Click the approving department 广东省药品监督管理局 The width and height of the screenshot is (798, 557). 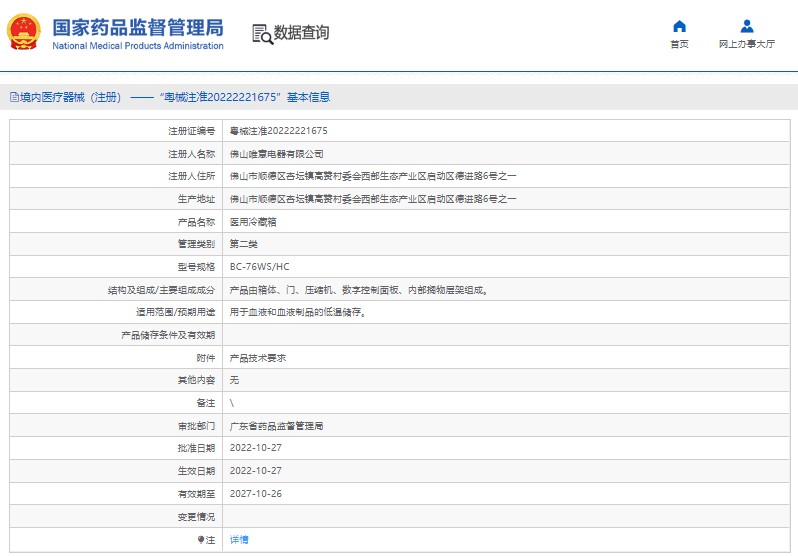(277, 426)
